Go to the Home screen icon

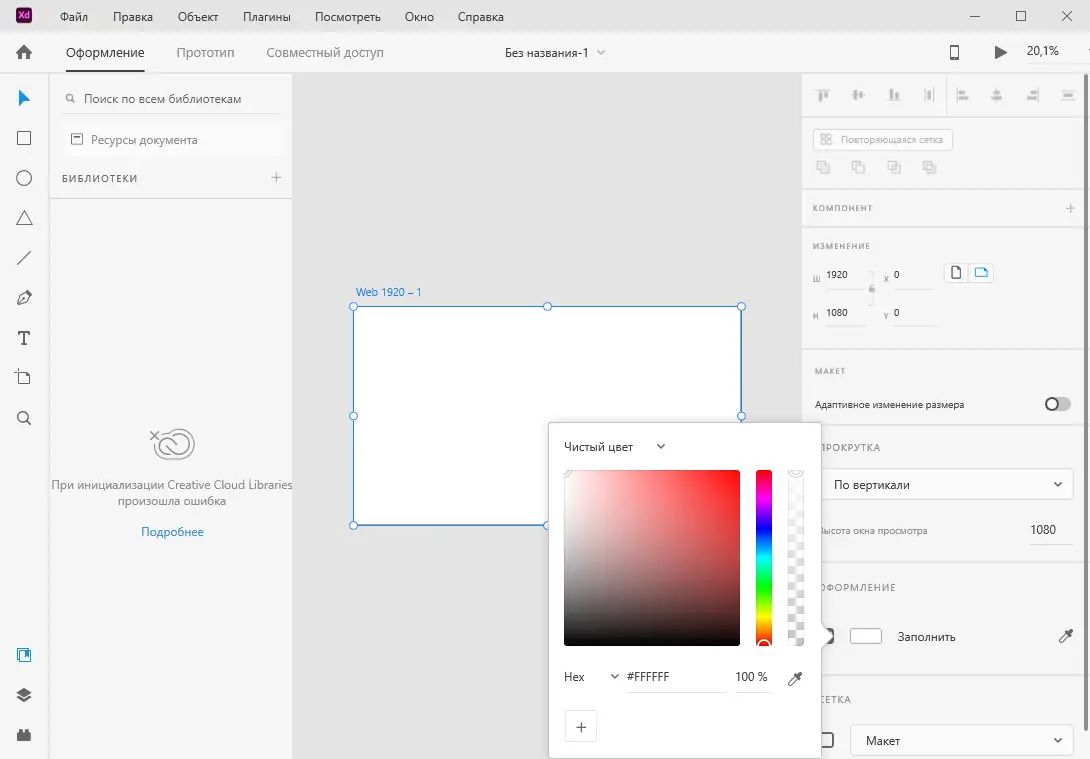point(24,52)
